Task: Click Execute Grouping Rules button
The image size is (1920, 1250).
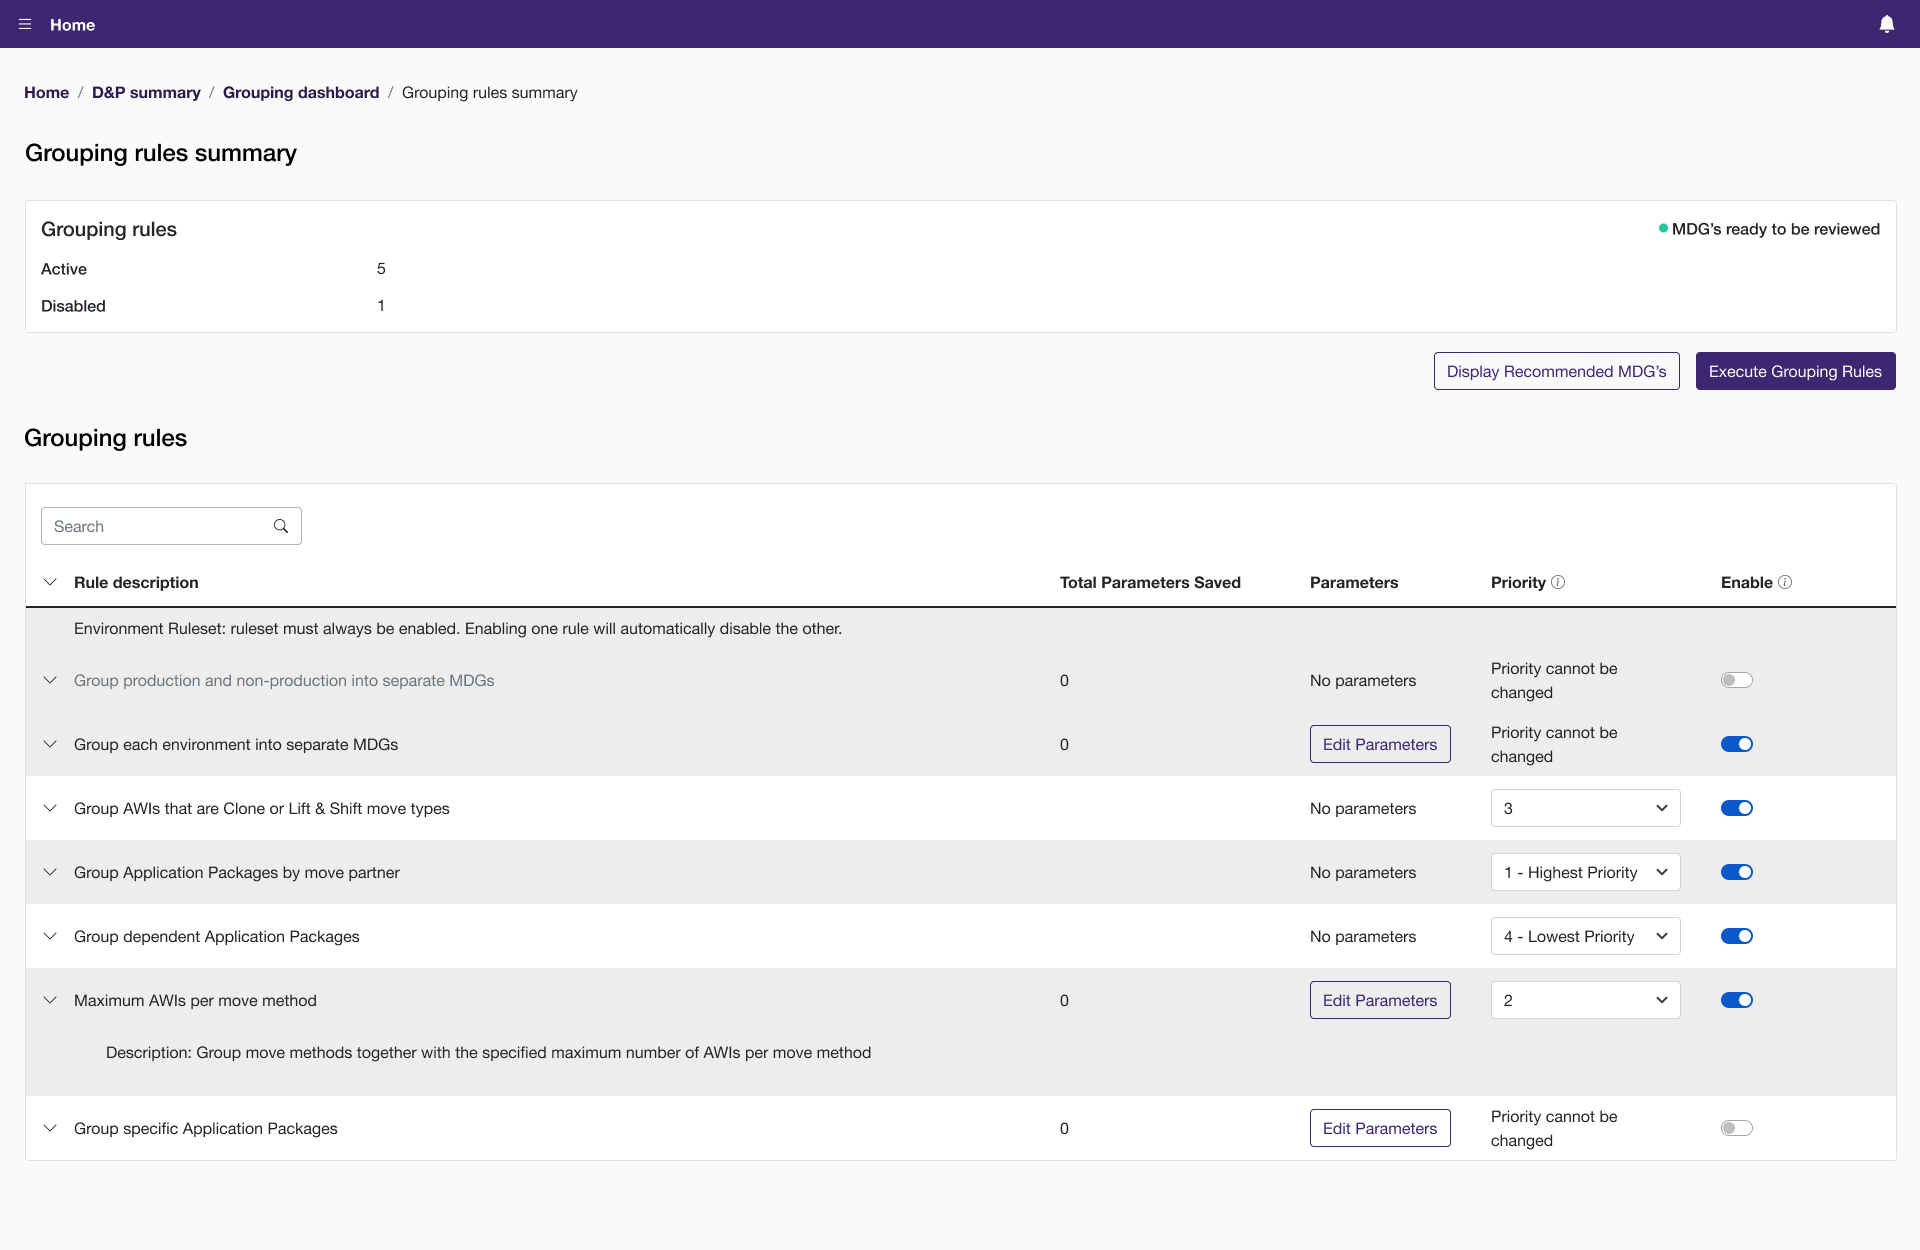Action: tap(1795, 371)
